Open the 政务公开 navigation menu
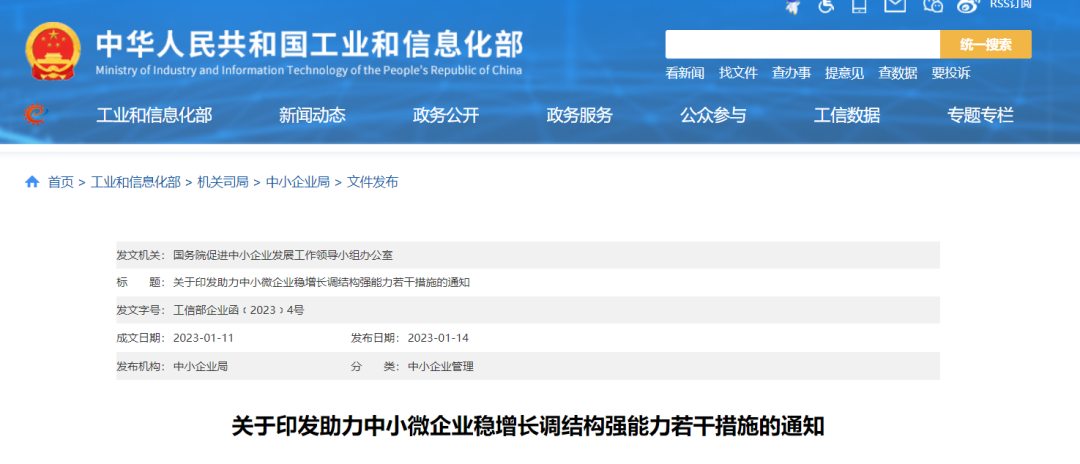Screen dimensions: 1080x464 (x=446, y=115)
